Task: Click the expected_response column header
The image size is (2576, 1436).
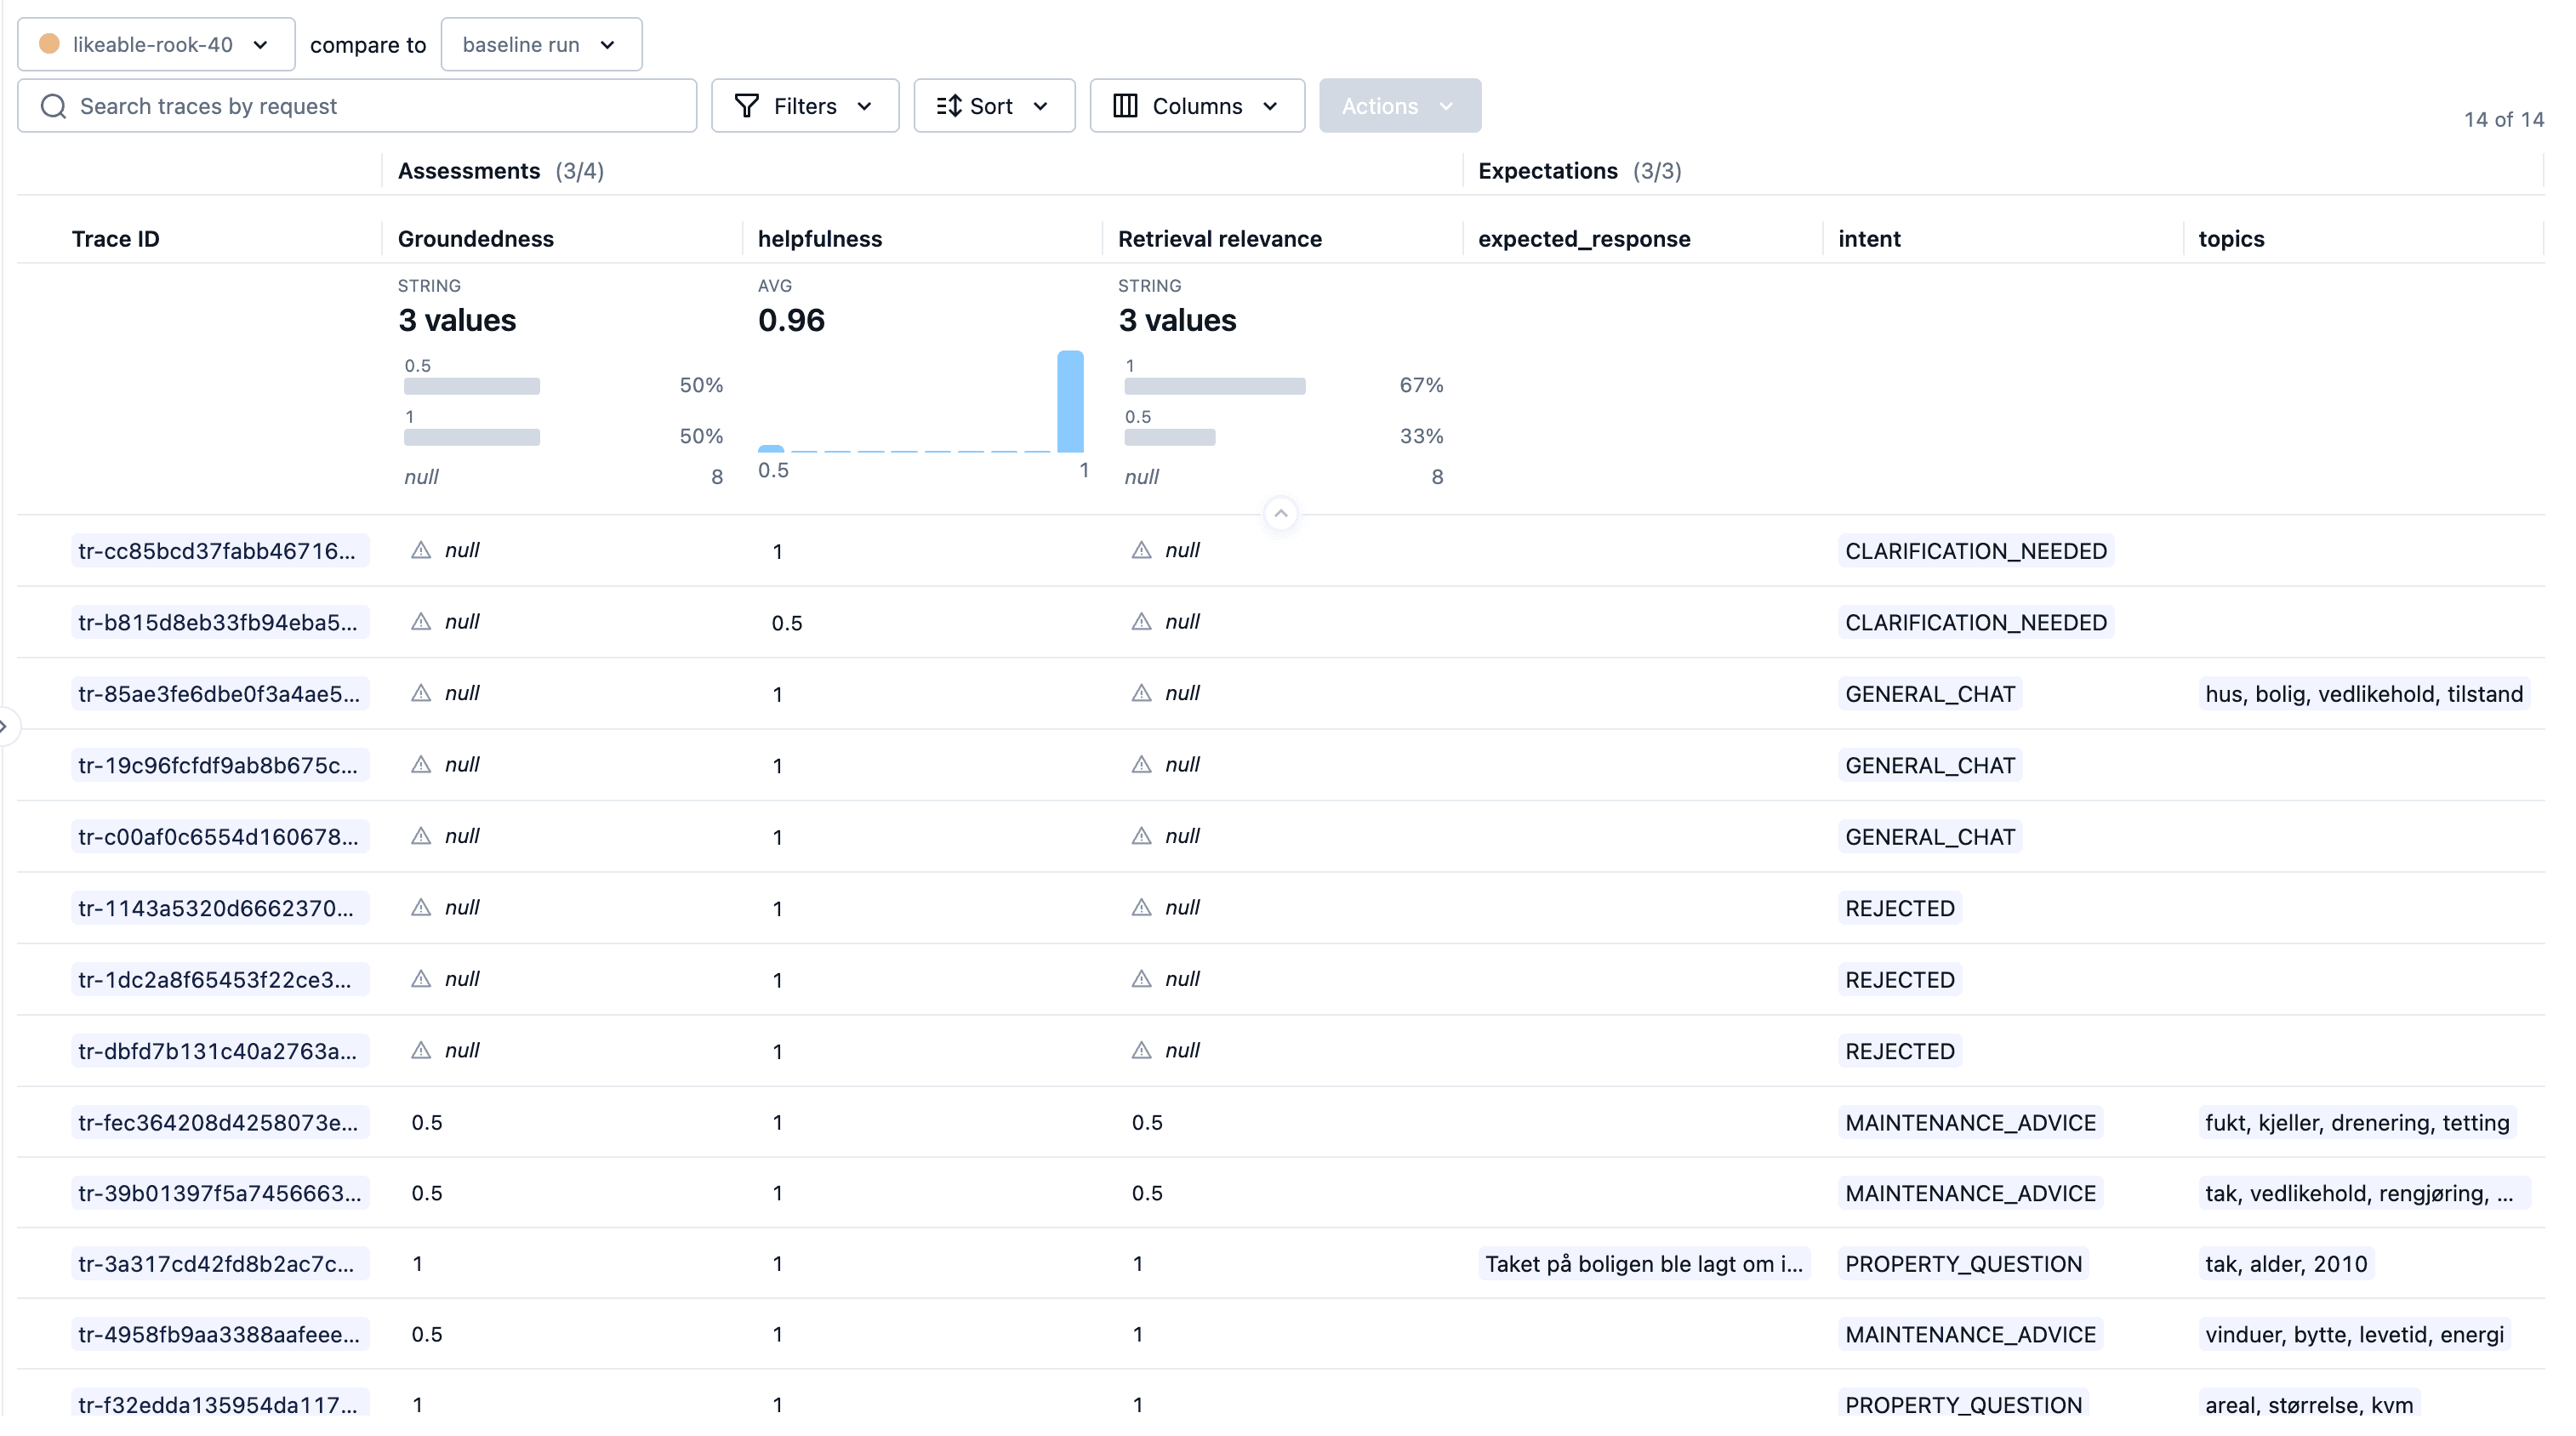Action: point(1584,239)
